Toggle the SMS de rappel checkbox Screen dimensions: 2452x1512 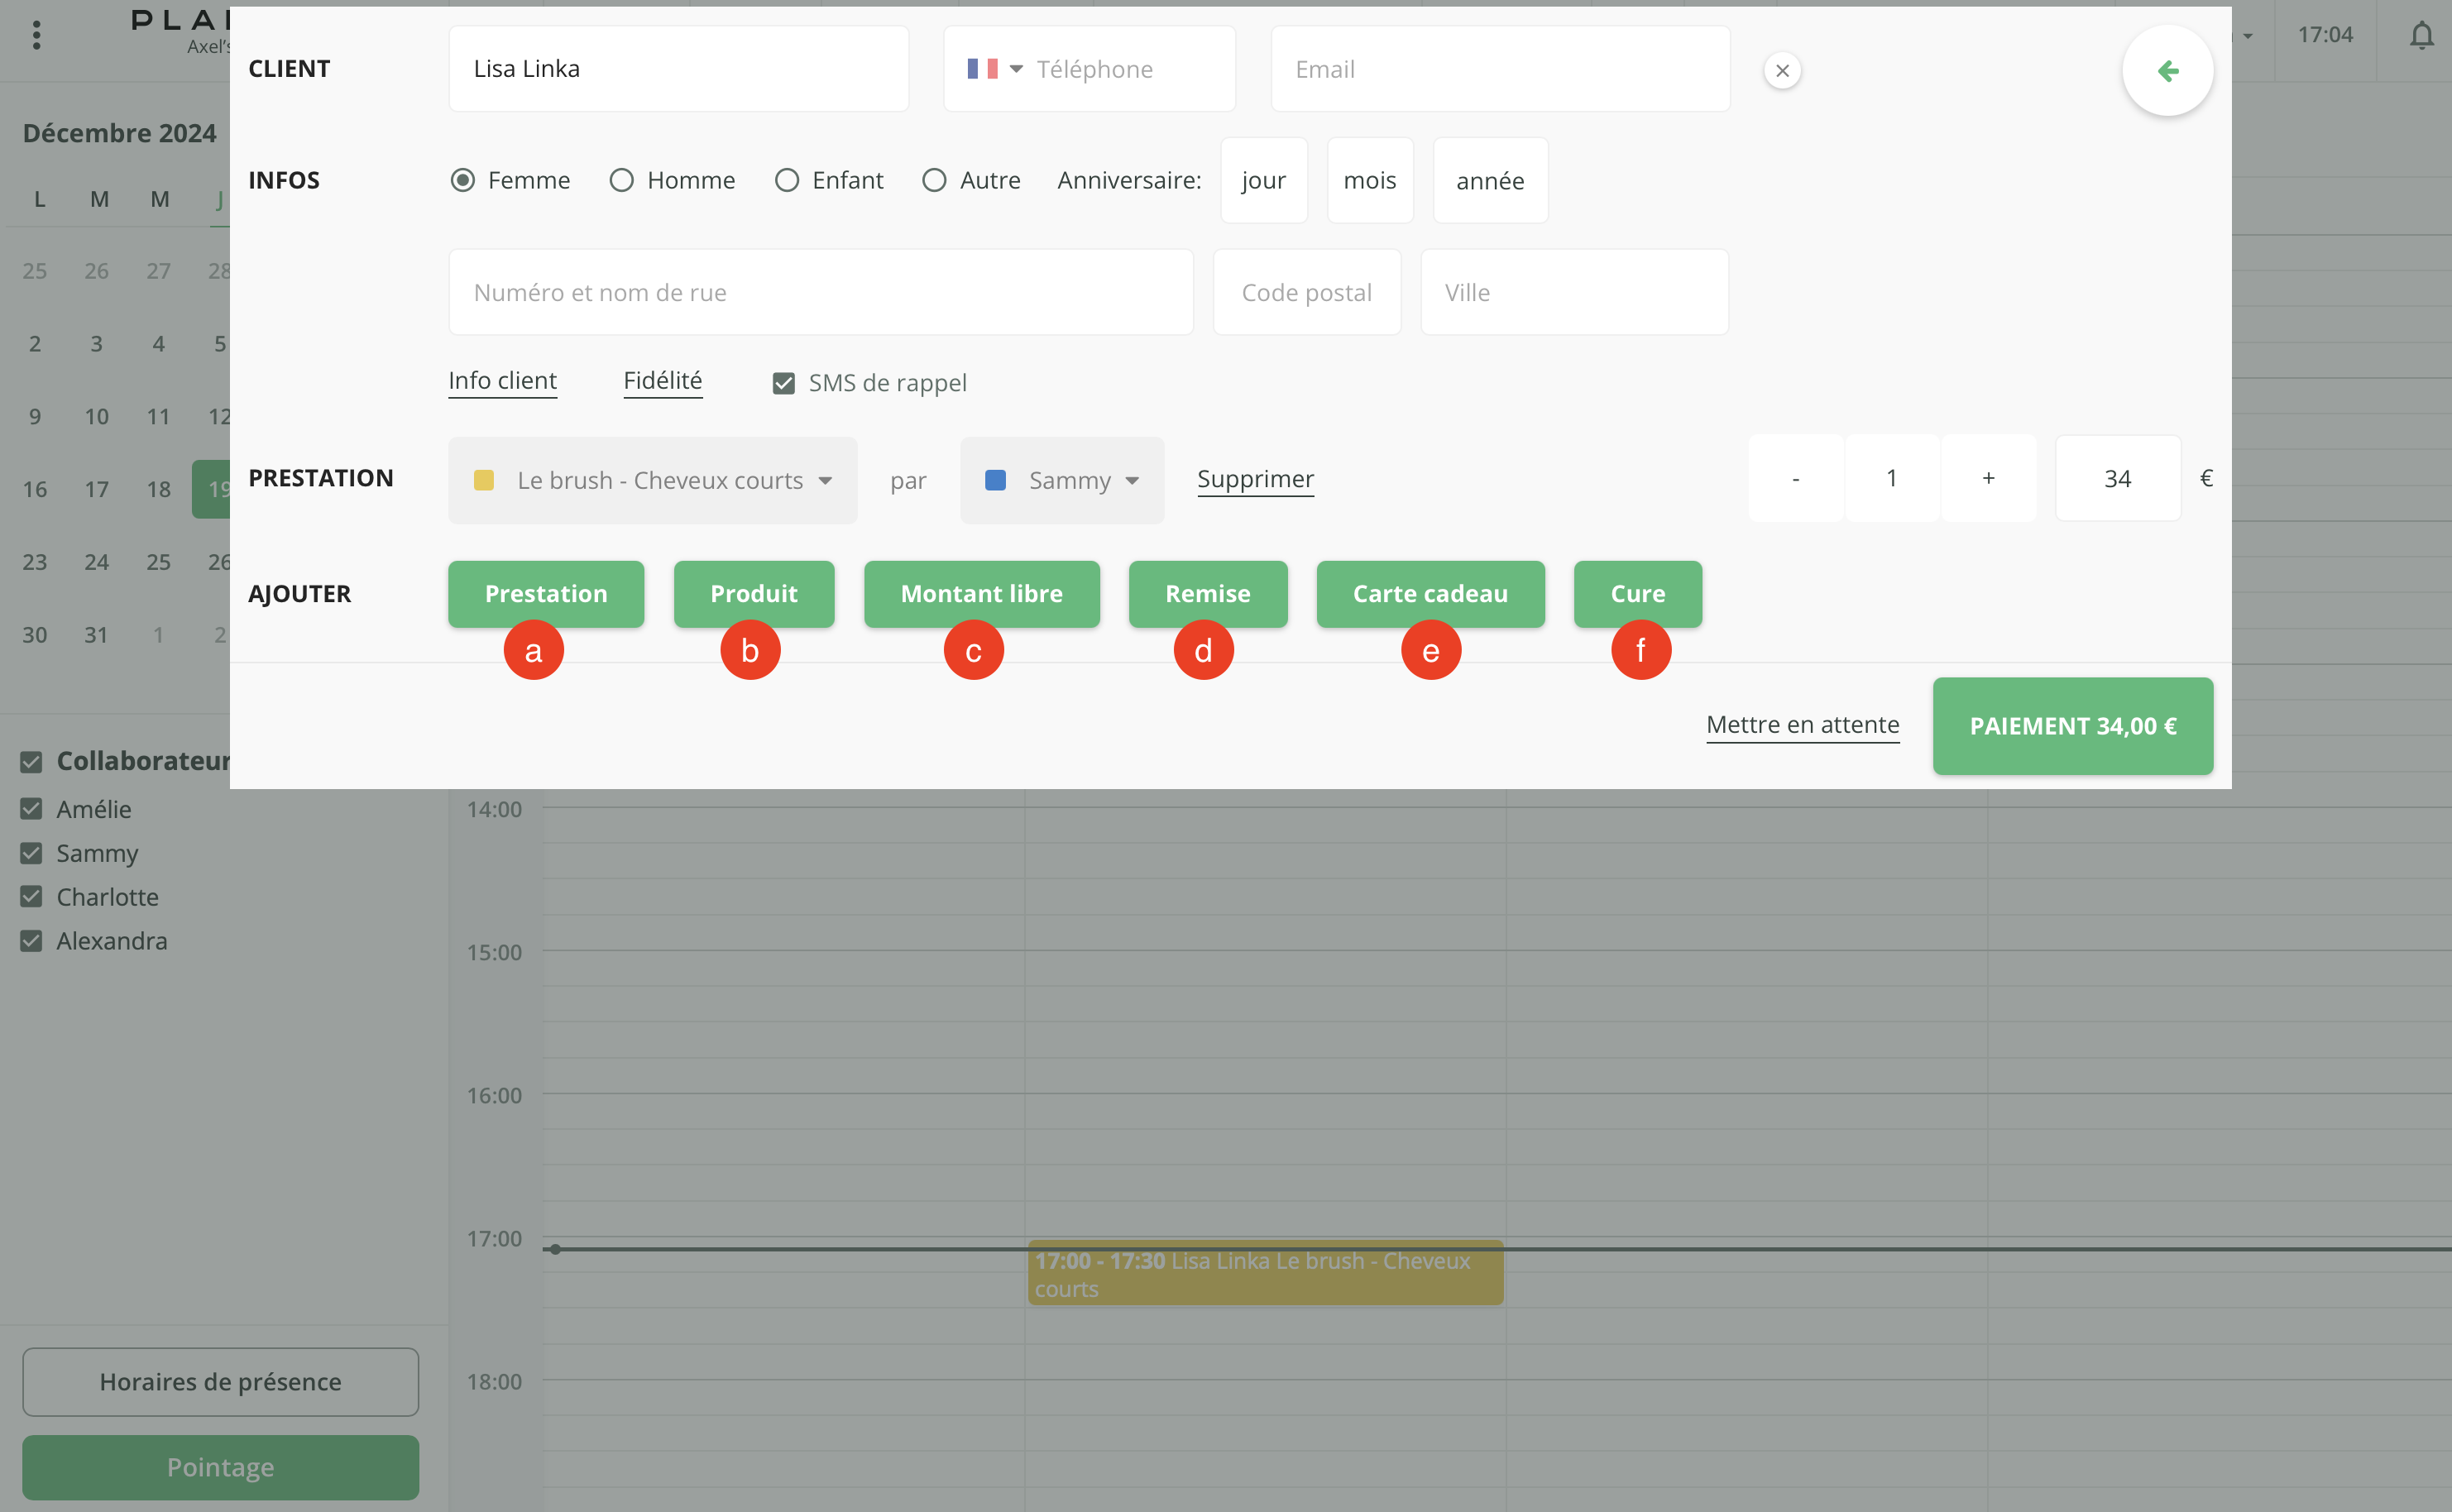[x=784, y=383]
